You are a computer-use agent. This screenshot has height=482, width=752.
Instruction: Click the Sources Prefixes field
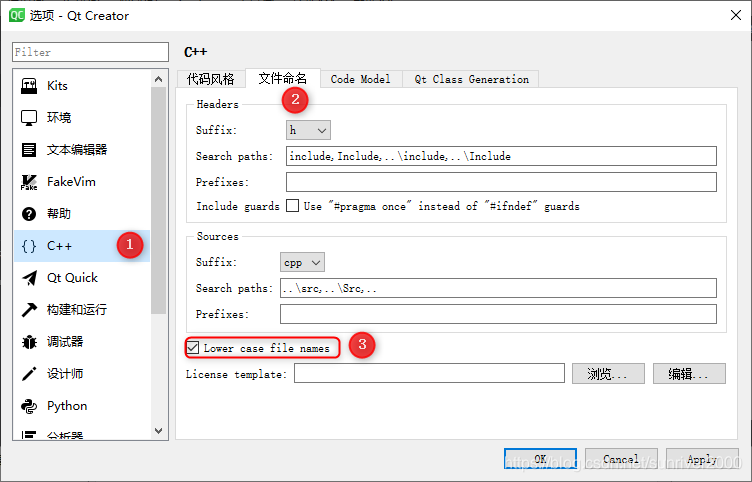[498, 314]
